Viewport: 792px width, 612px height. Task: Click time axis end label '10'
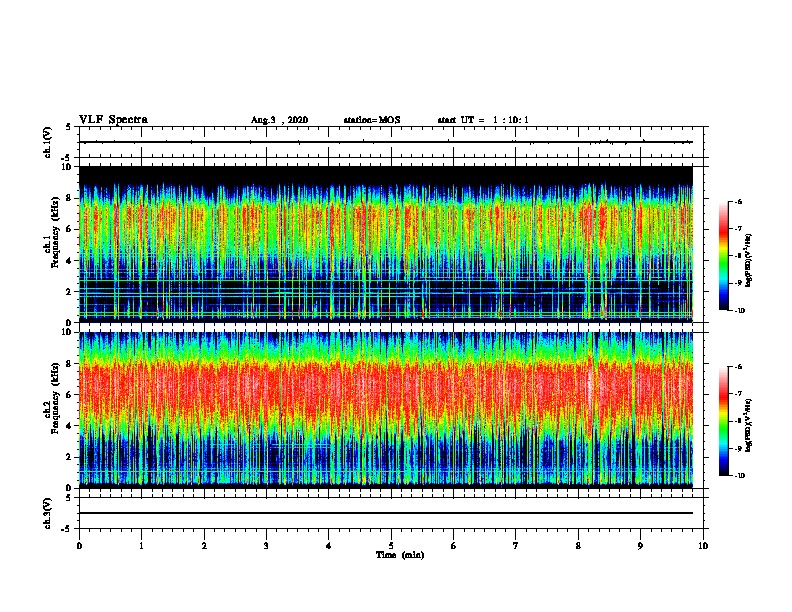pyautogui.click(x=703, y=546)
